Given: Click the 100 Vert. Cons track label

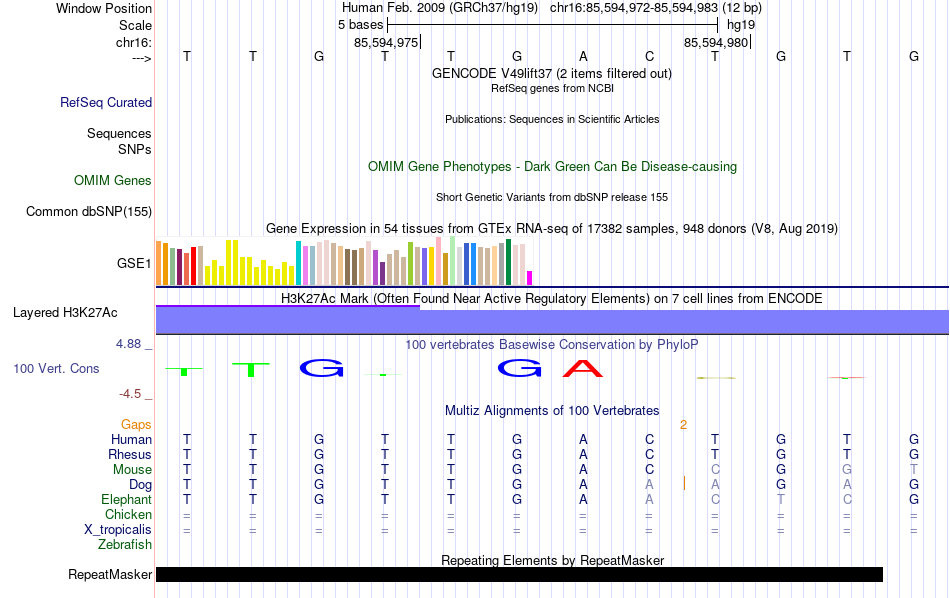Looking at the screenshot, I should click(x=56, y=368).
